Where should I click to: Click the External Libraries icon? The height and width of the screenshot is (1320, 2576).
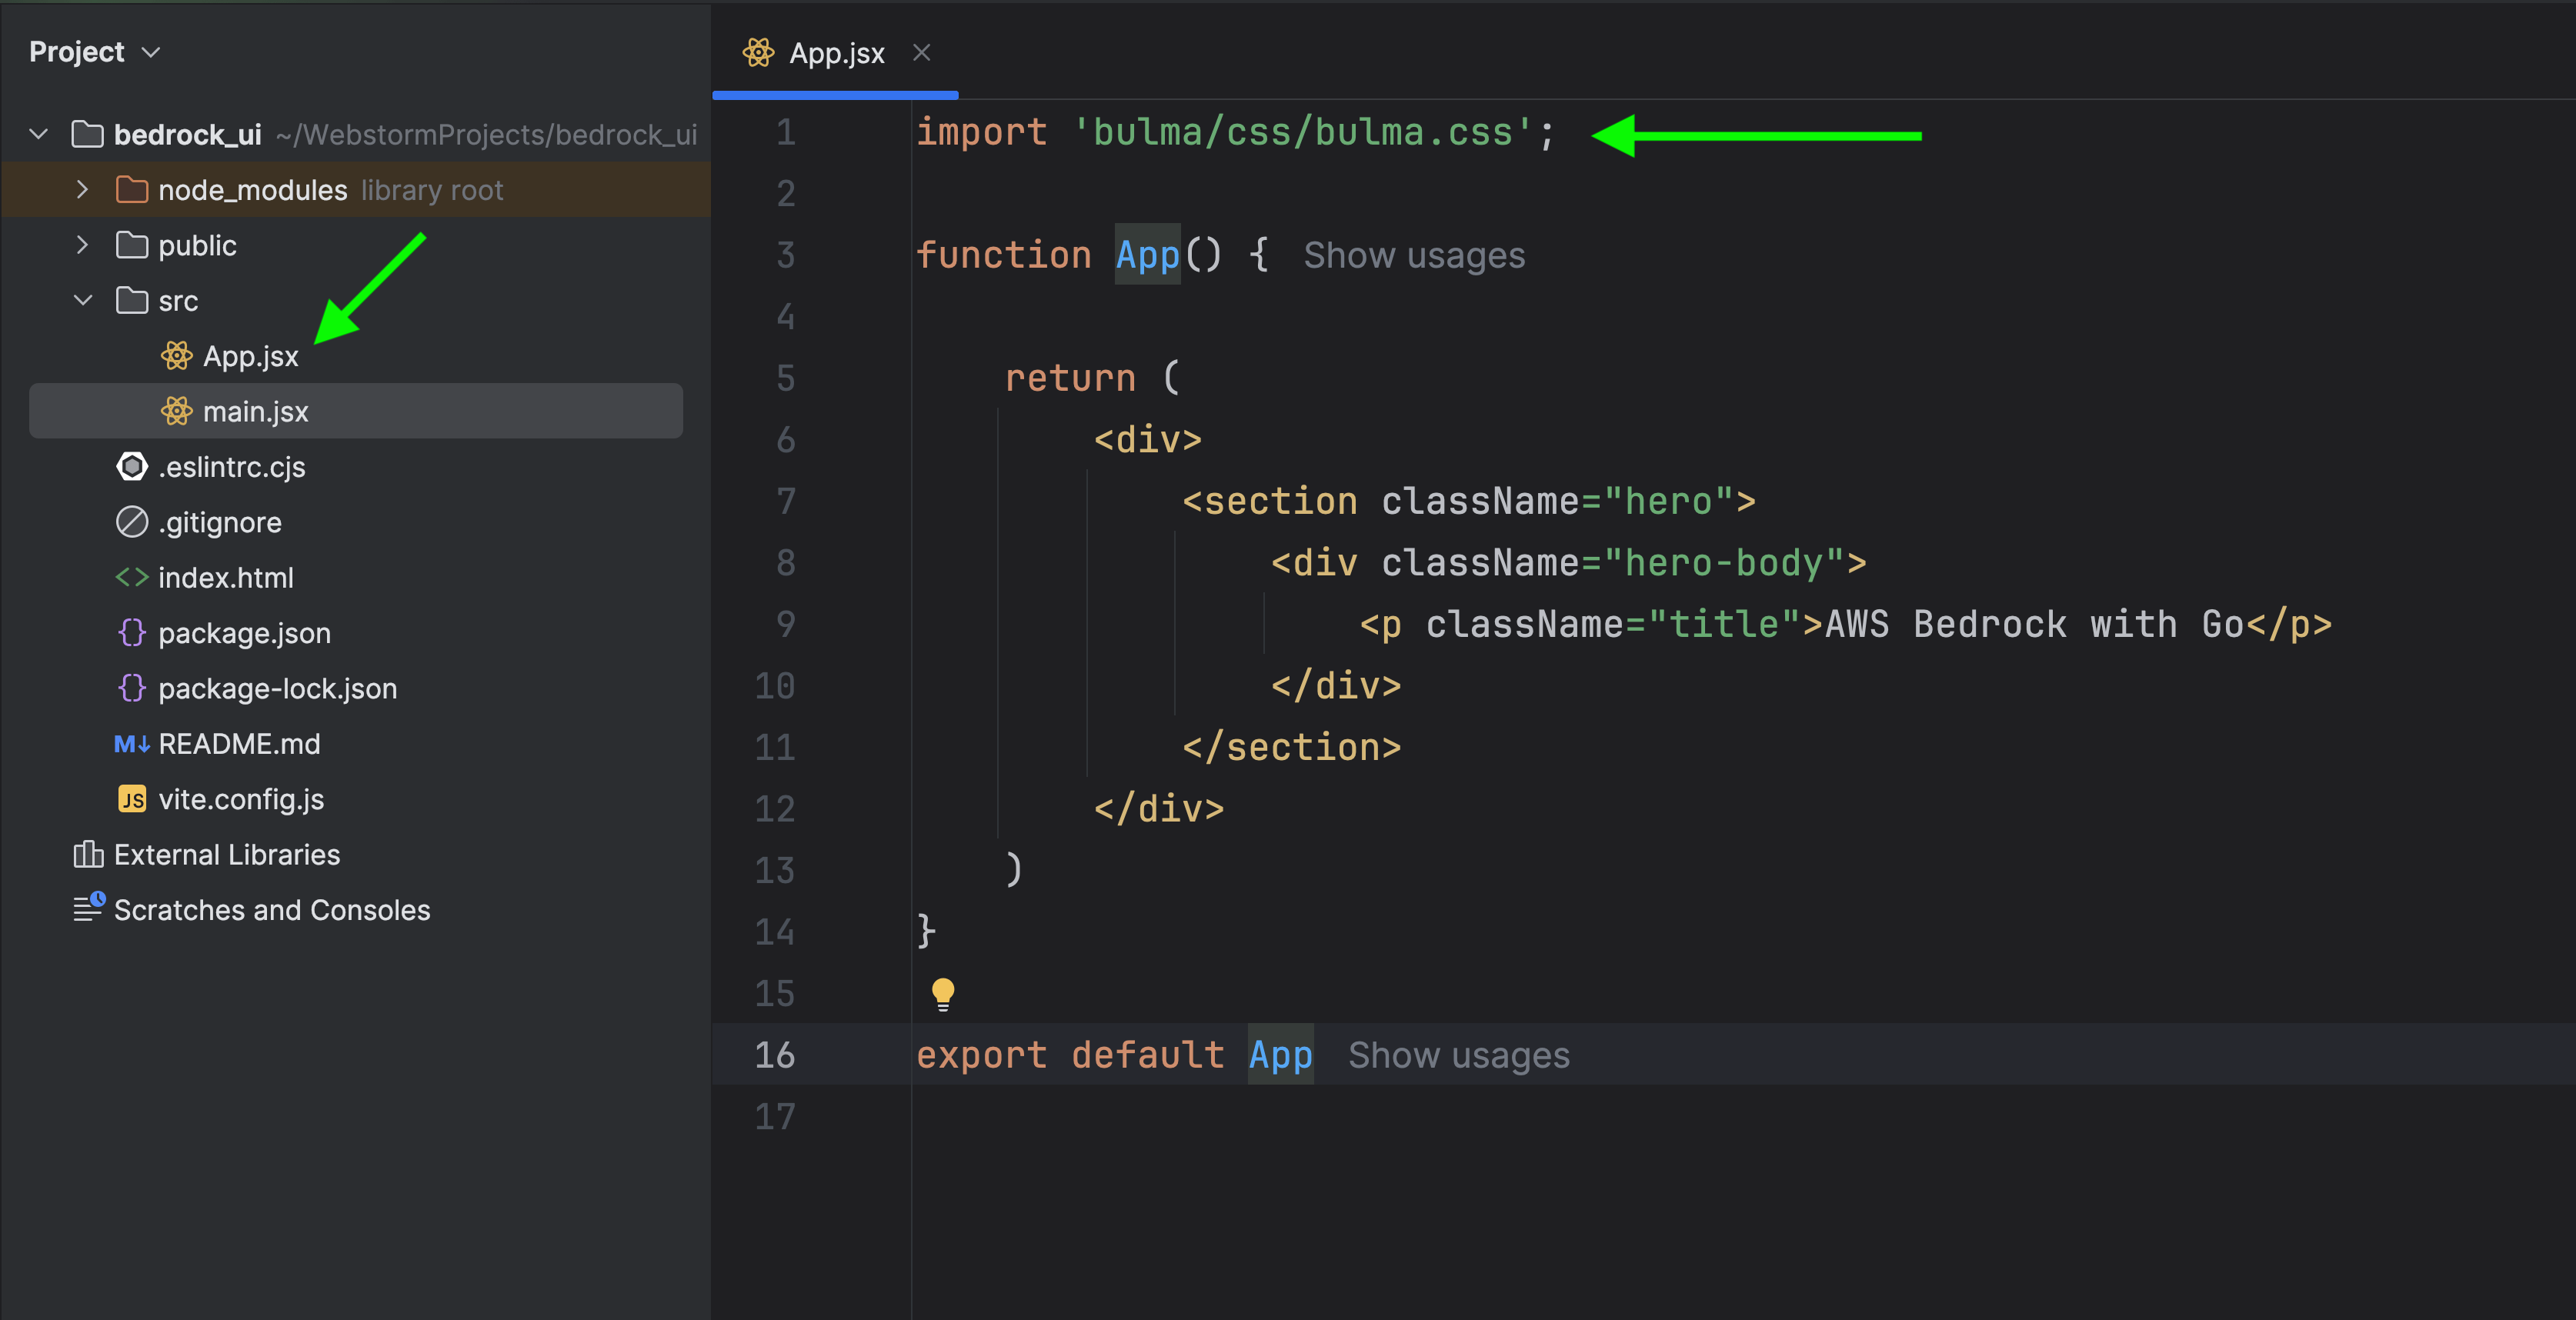point(88,854)
